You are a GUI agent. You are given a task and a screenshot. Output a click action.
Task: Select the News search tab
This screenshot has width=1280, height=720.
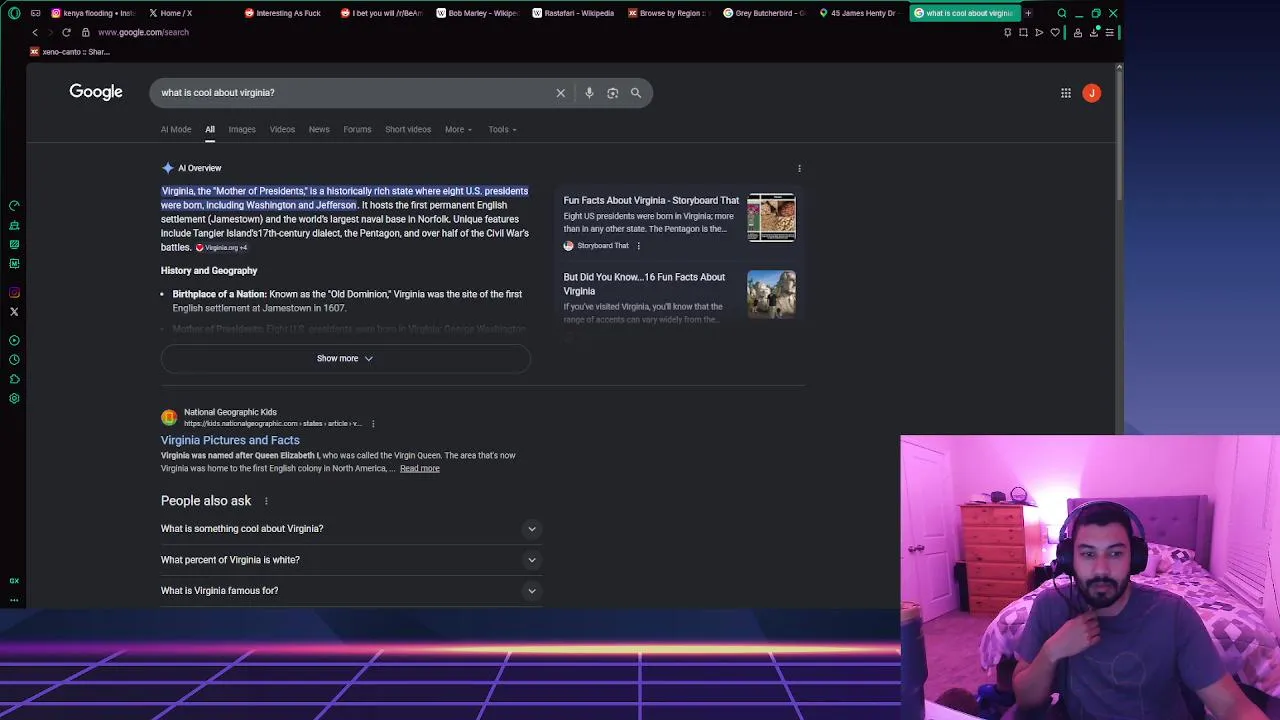(x=319, y=129)
